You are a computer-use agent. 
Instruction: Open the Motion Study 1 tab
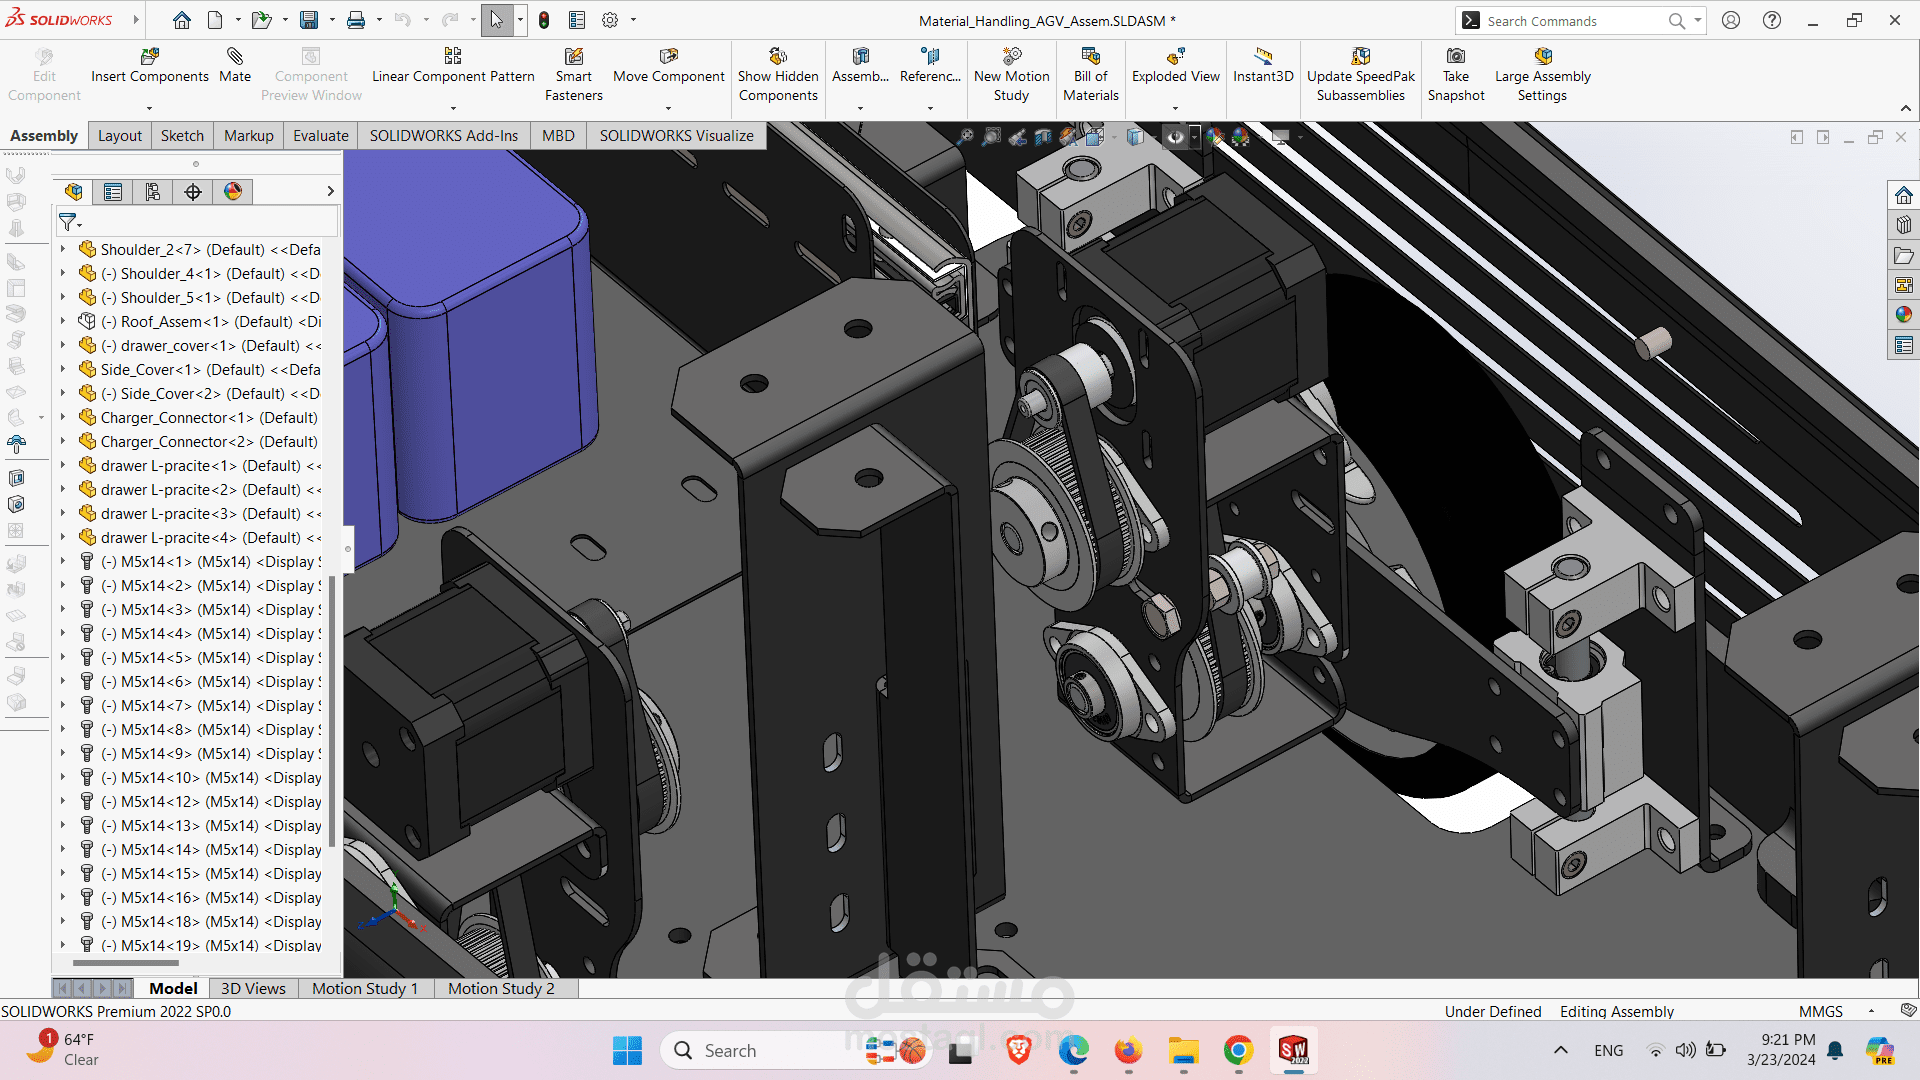[364, 988]
